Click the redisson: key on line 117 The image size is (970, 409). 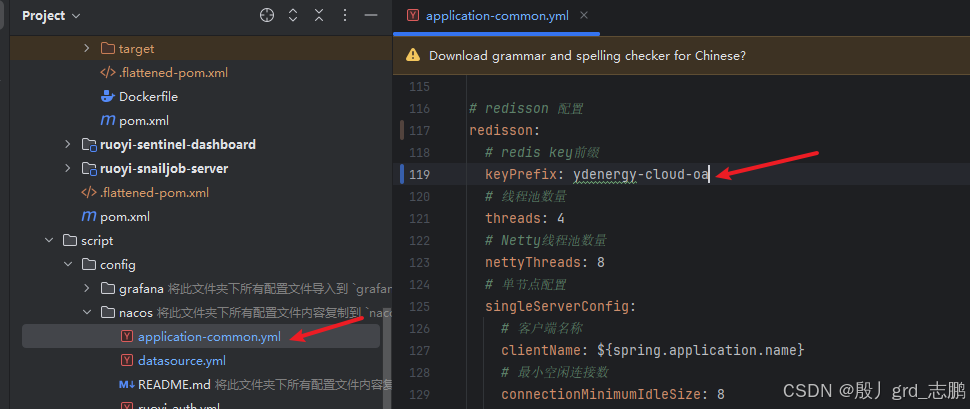(505, 131)
